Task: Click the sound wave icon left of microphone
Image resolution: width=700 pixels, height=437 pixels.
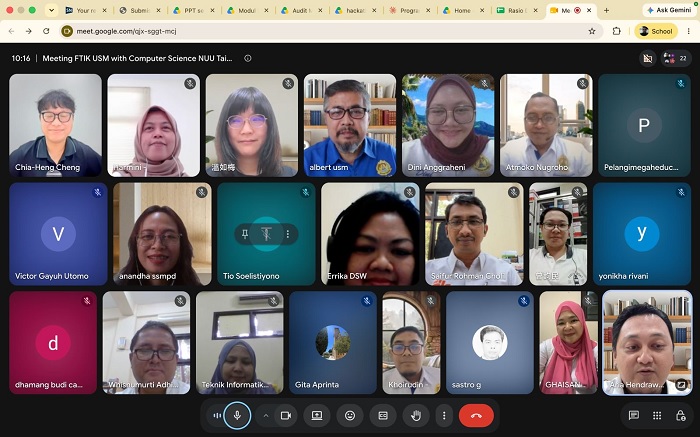Action: [x=217, y=416]
